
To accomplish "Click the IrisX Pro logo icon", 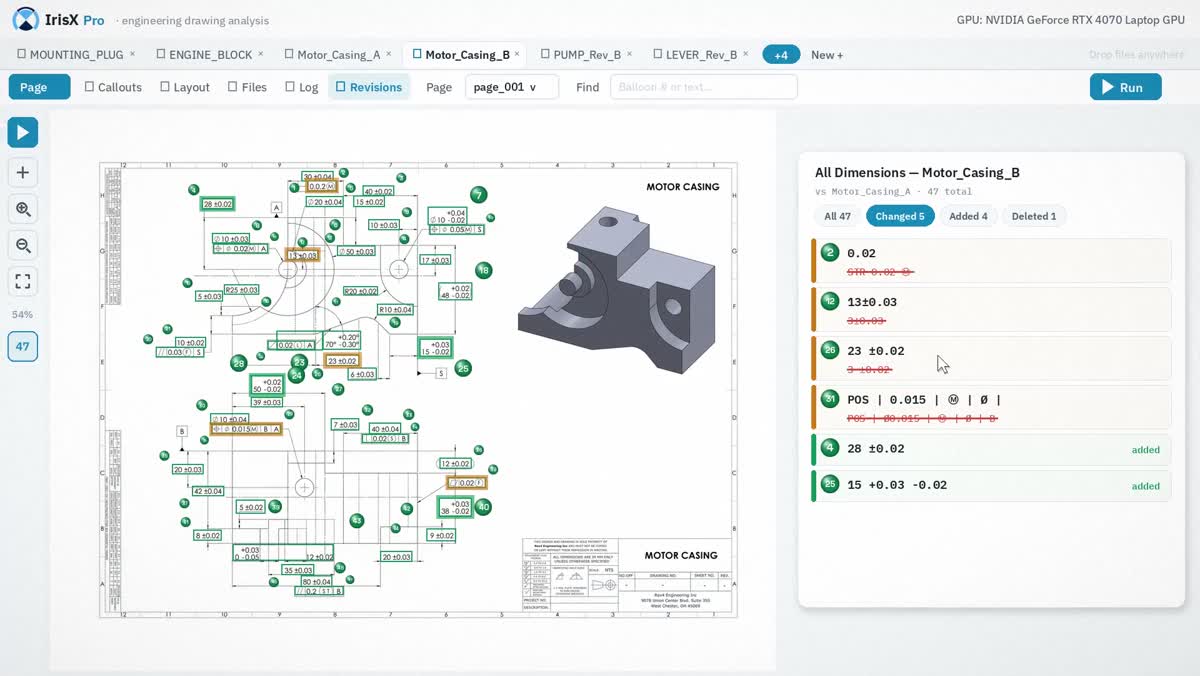I will [25, 19].
